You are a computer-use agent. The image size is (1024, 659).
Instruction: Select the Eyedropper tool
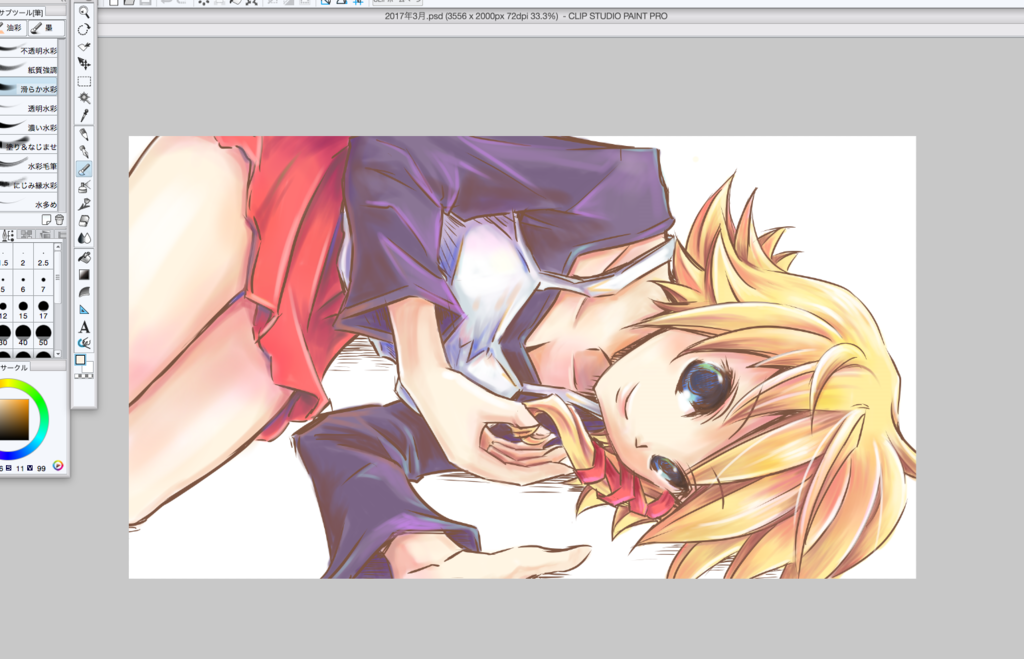[84, 116]
